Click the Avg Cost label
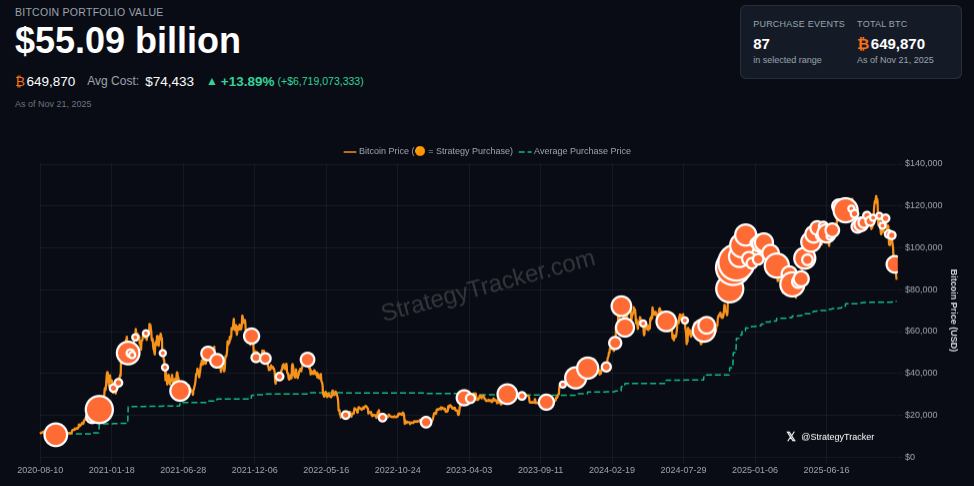 [x=113, y=81]
